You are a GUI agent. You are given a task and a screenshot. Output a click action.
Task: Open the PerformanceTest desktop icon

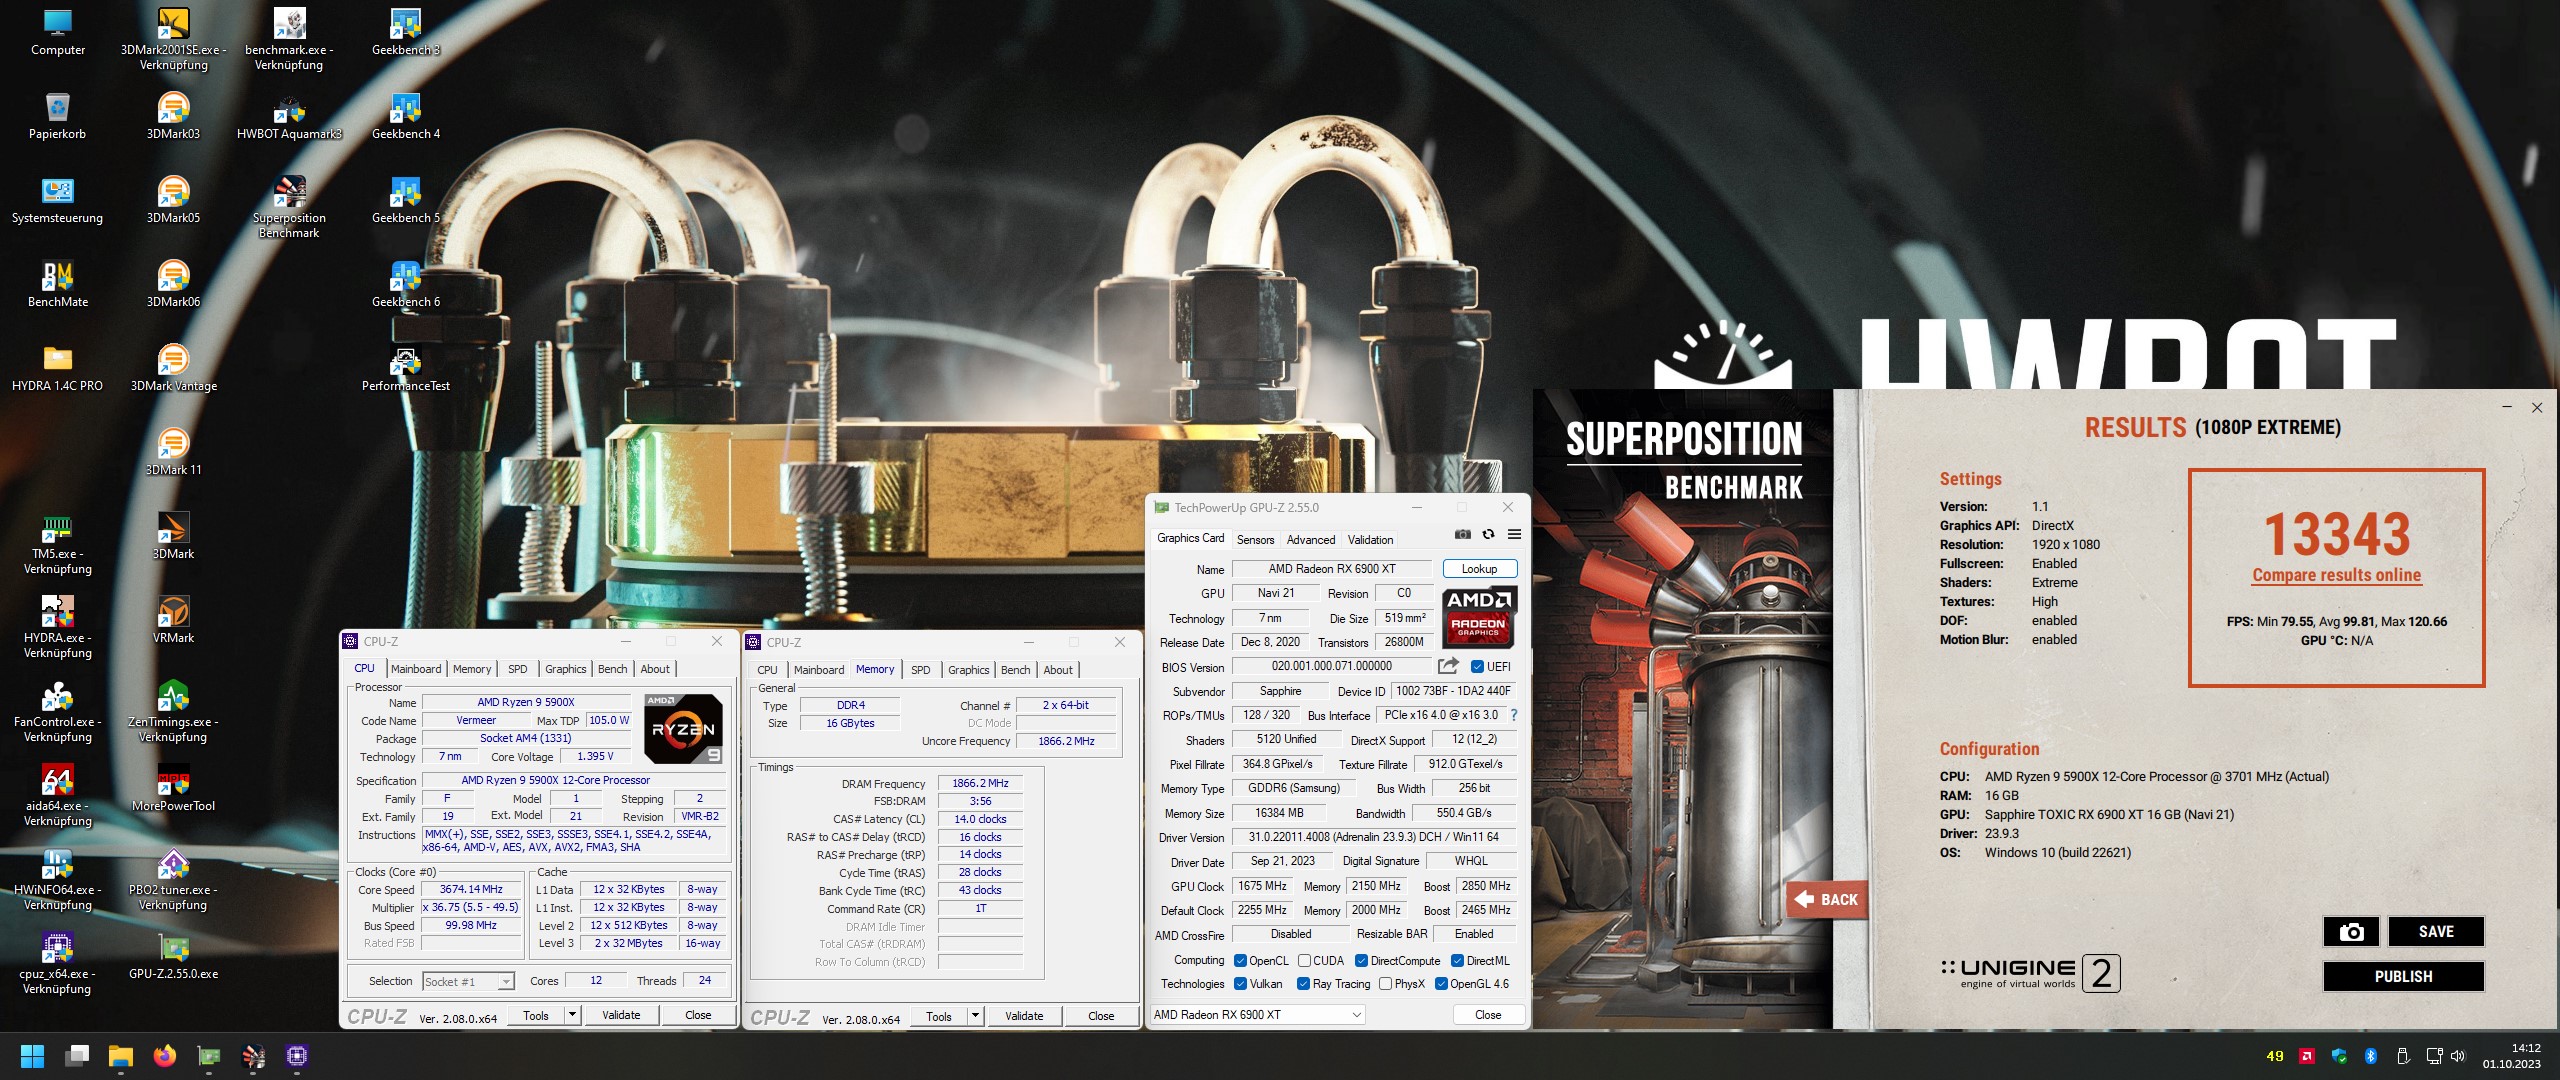tap(405, 368)
